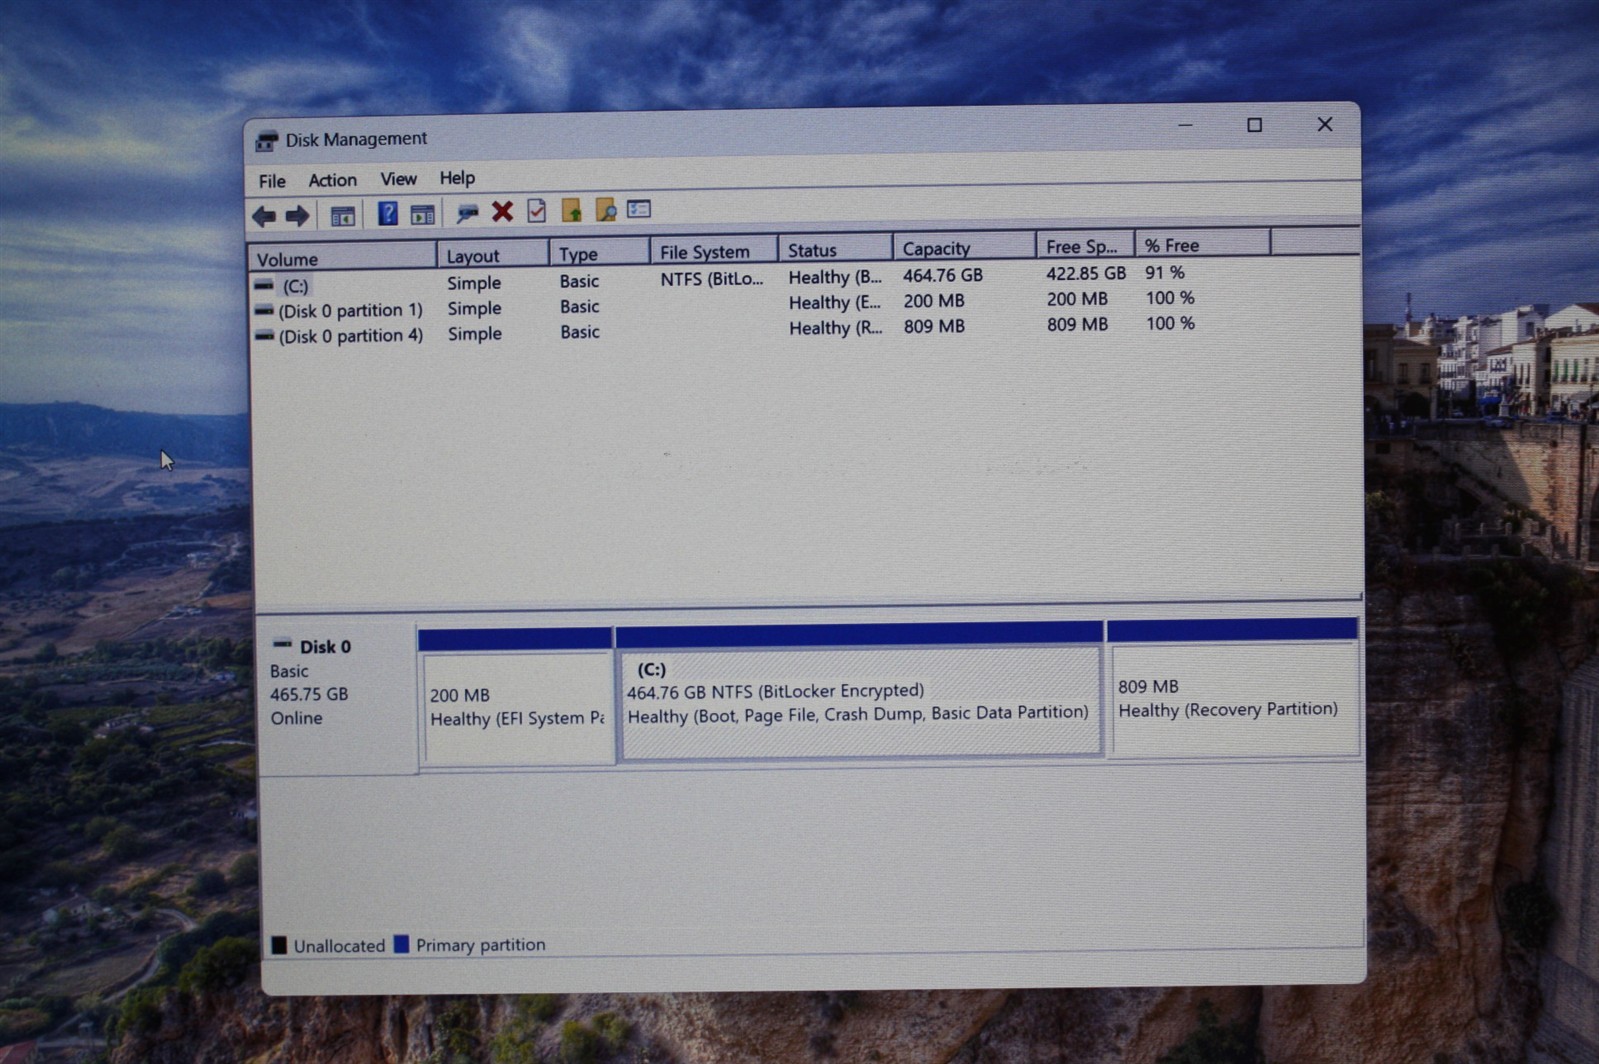Open the File menu
Screen dimensions: 1599x1064
point(272,181)
